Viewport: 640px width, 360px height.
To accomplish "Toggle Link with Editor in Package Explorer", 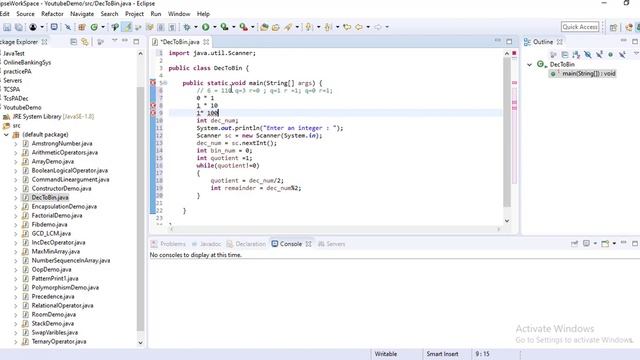I will click(x=85, y=42).
